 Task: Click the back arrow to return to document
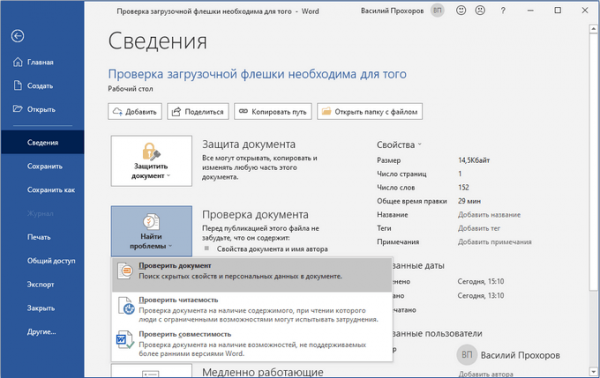tap(18, 36)
